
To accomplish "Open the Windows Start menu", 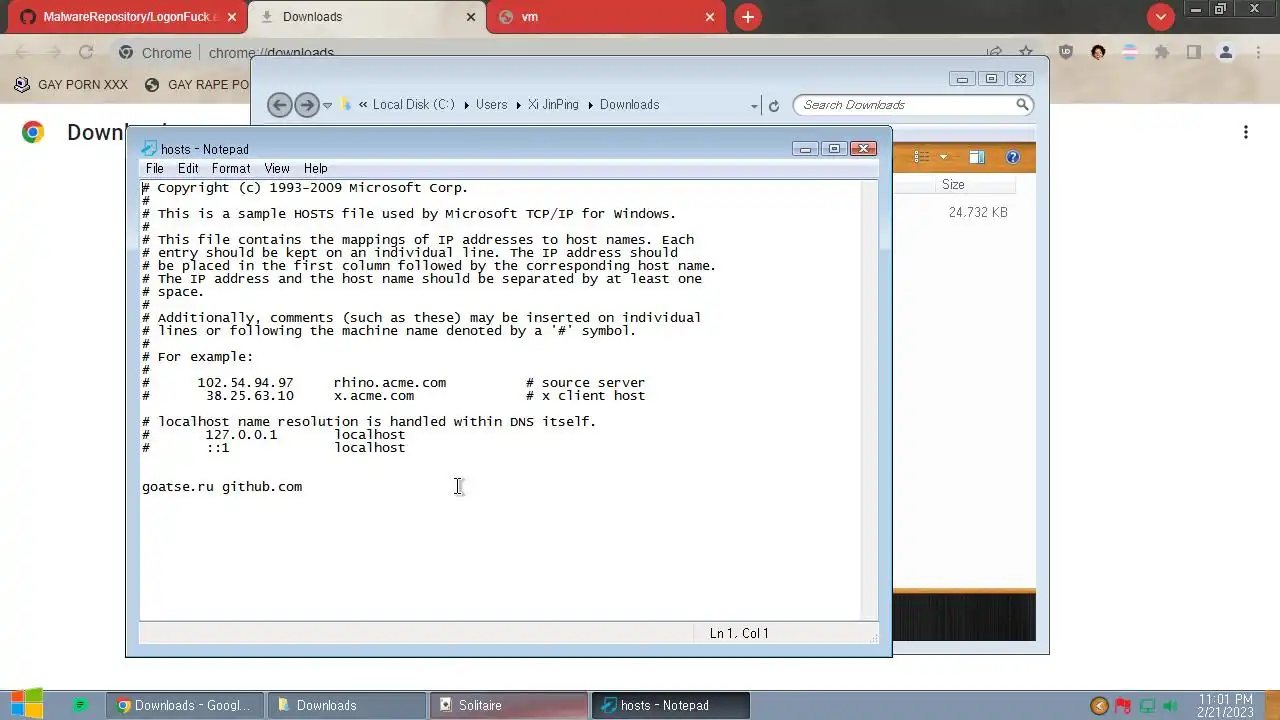I will click(27, 704).
